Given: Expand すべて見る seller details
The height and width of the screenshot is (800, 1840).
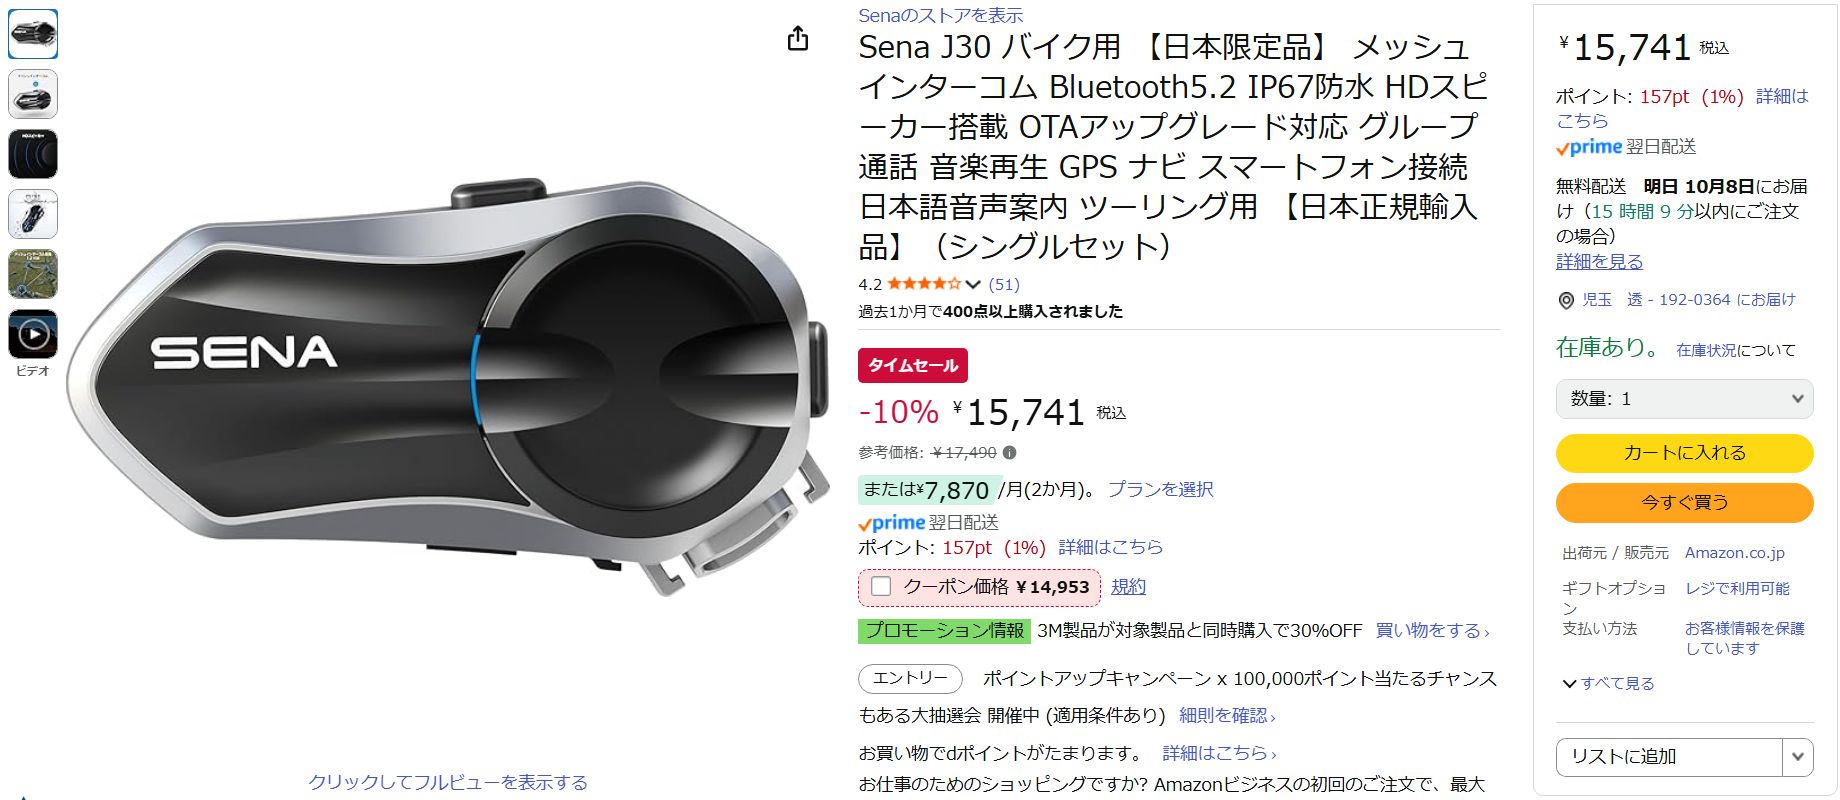Looking at the screenshot, I should 1608,684.
